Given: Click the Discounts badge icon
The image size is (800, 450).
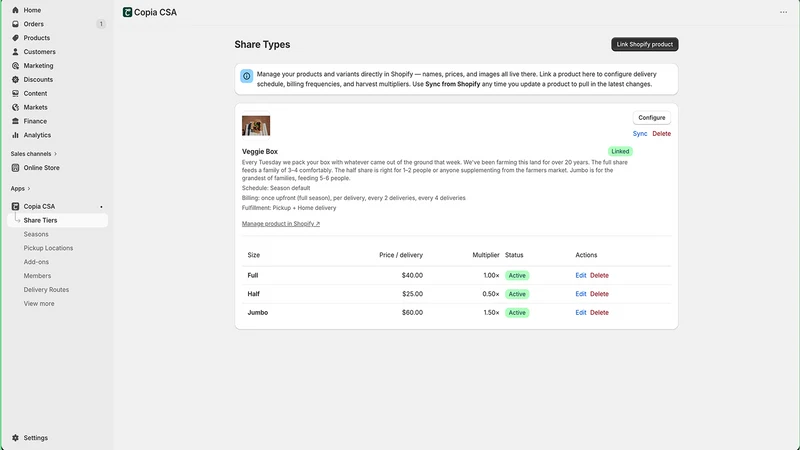Looking at the screenshot, I should click(x=15, y=80).
